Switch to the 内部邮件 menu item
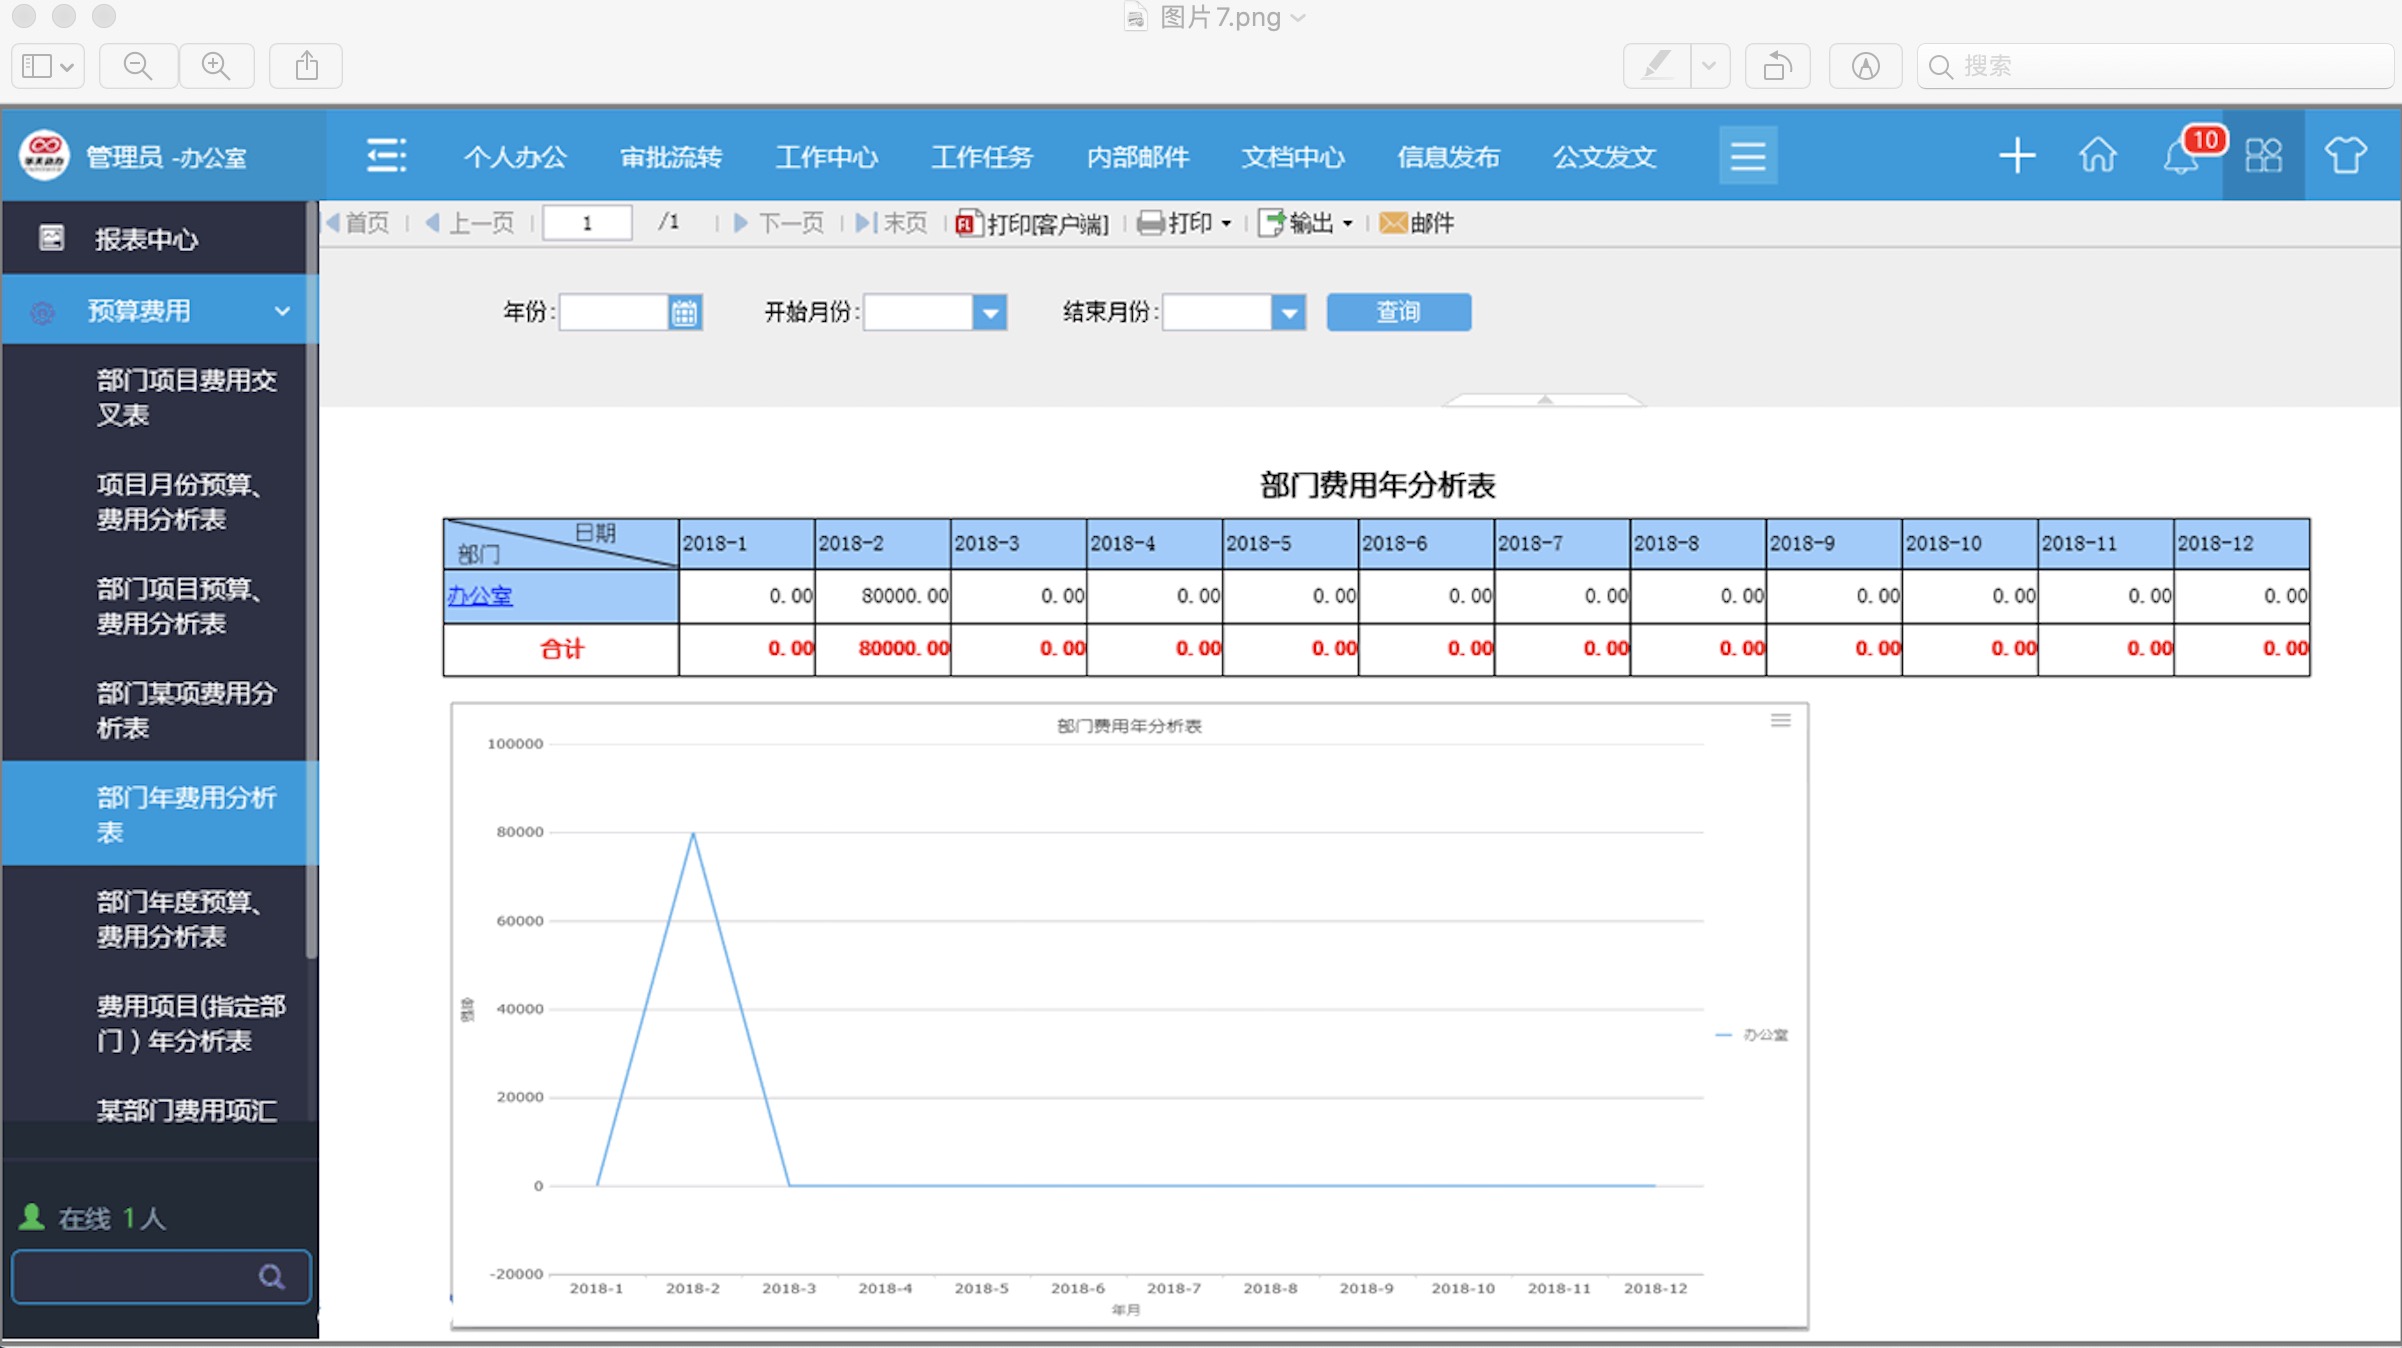 tap(1137, 157)
